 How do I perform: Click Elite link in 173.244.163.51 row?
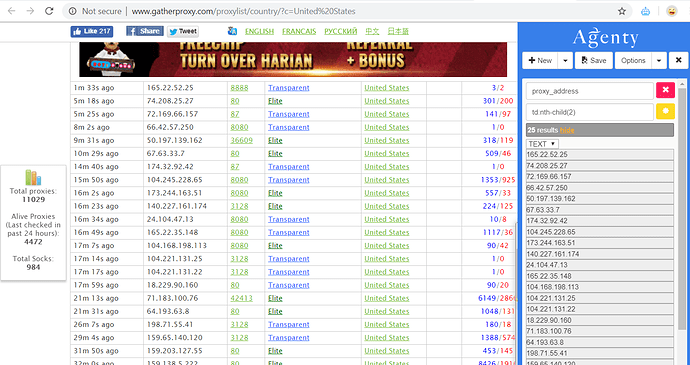pos(275,193)
